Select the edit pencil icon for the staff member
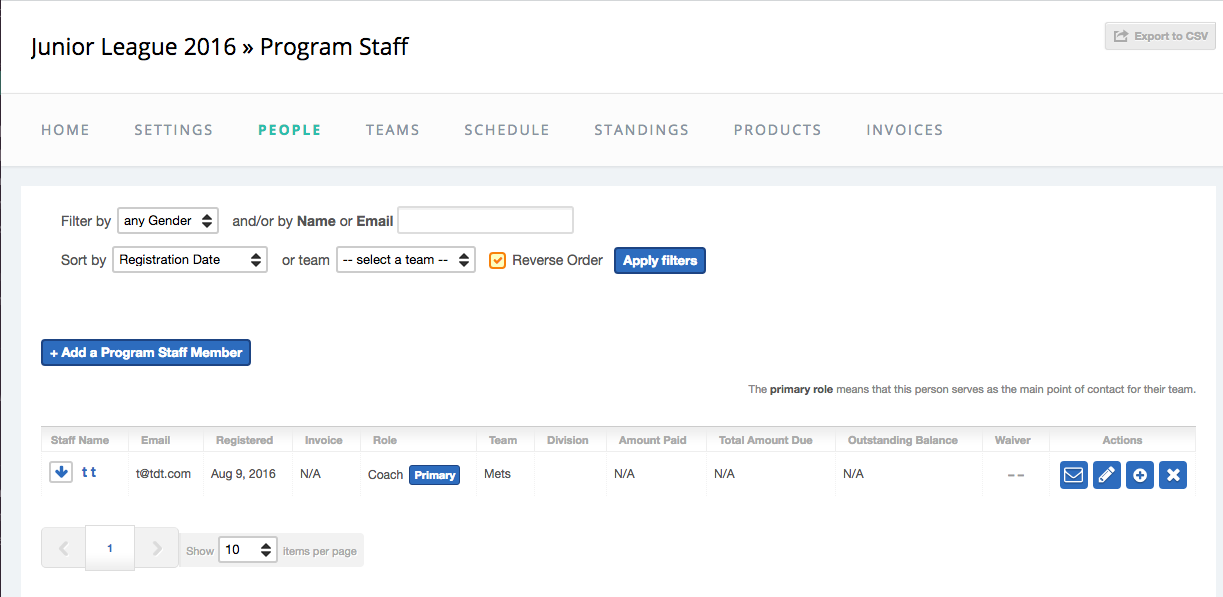 [x=1106, y=475]
